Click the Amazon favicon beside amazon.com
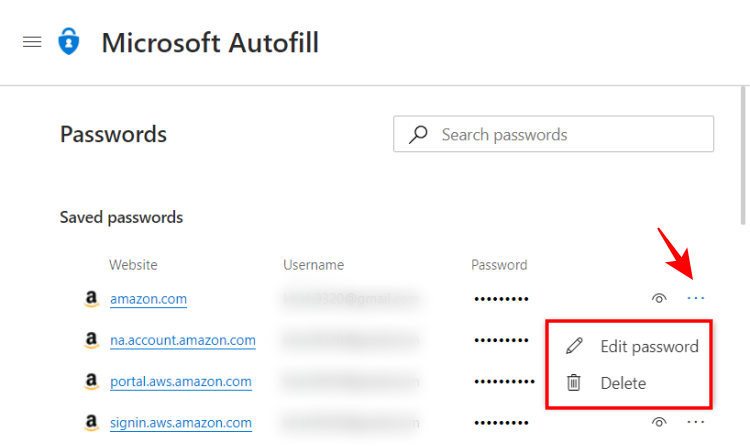 coord(91,298)
